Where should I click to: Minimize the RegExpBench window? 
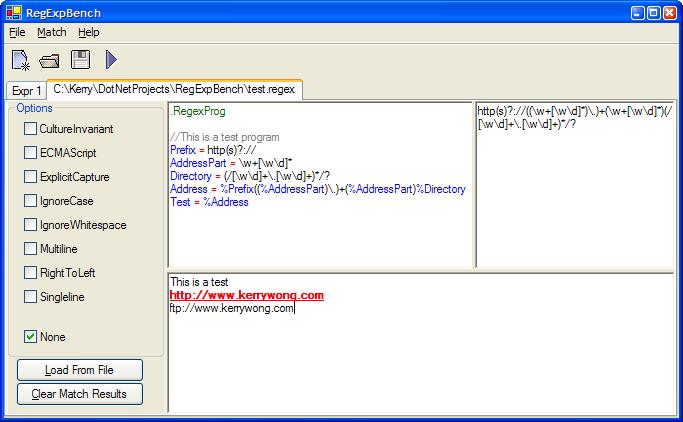(x=638, y=13)
